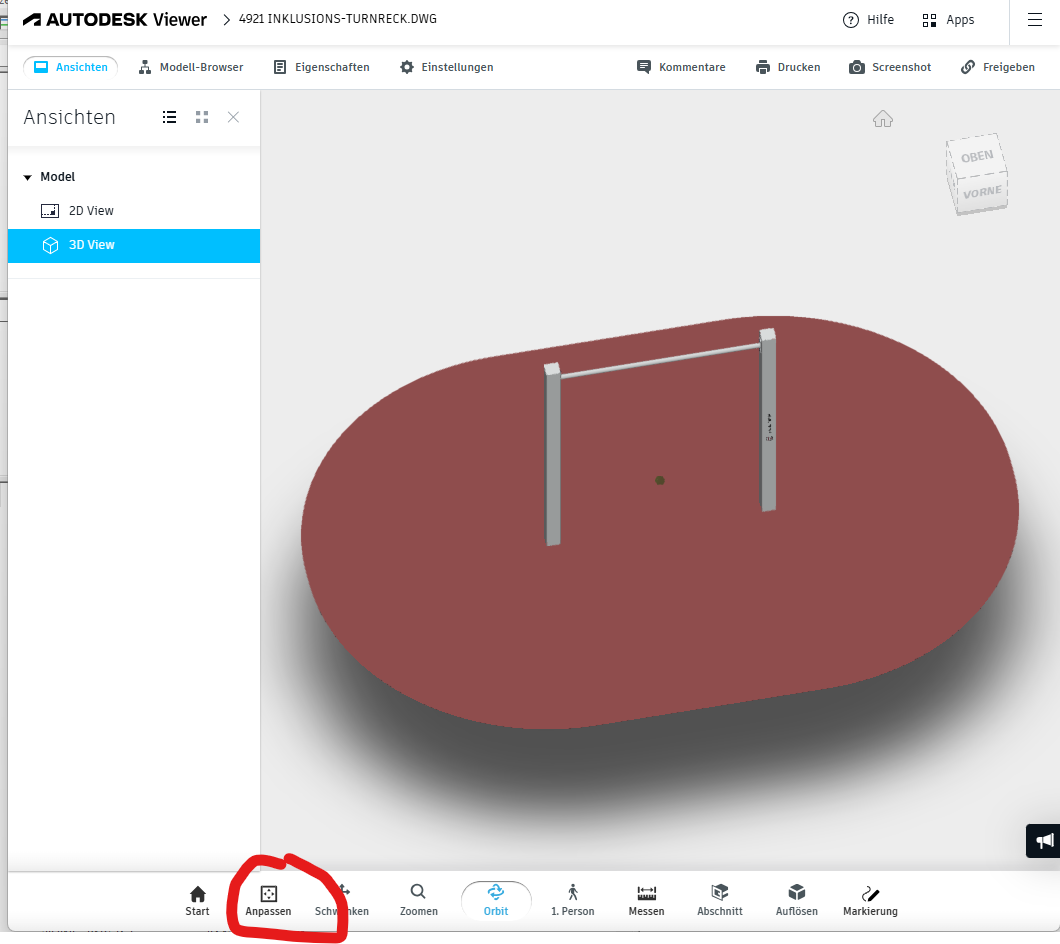Open the Eigenschaften tab

(322, 67)
